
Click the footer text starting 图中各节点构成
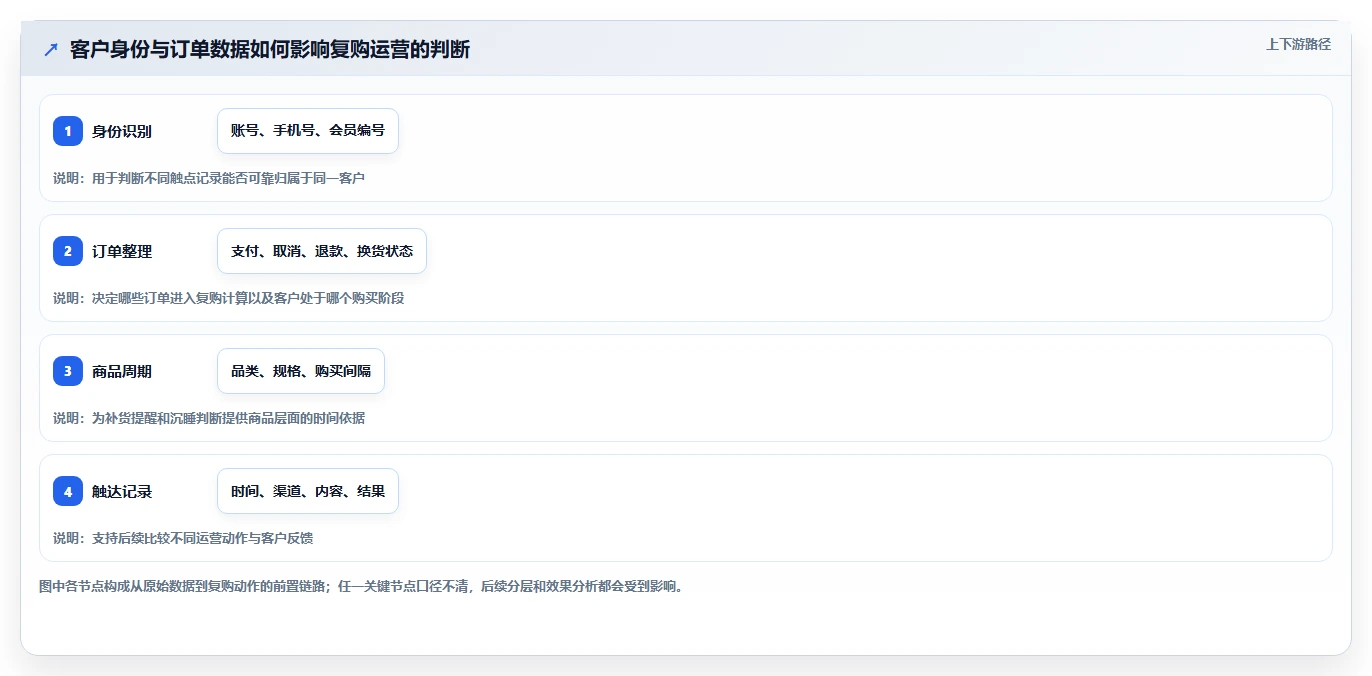tap(362, 586)
